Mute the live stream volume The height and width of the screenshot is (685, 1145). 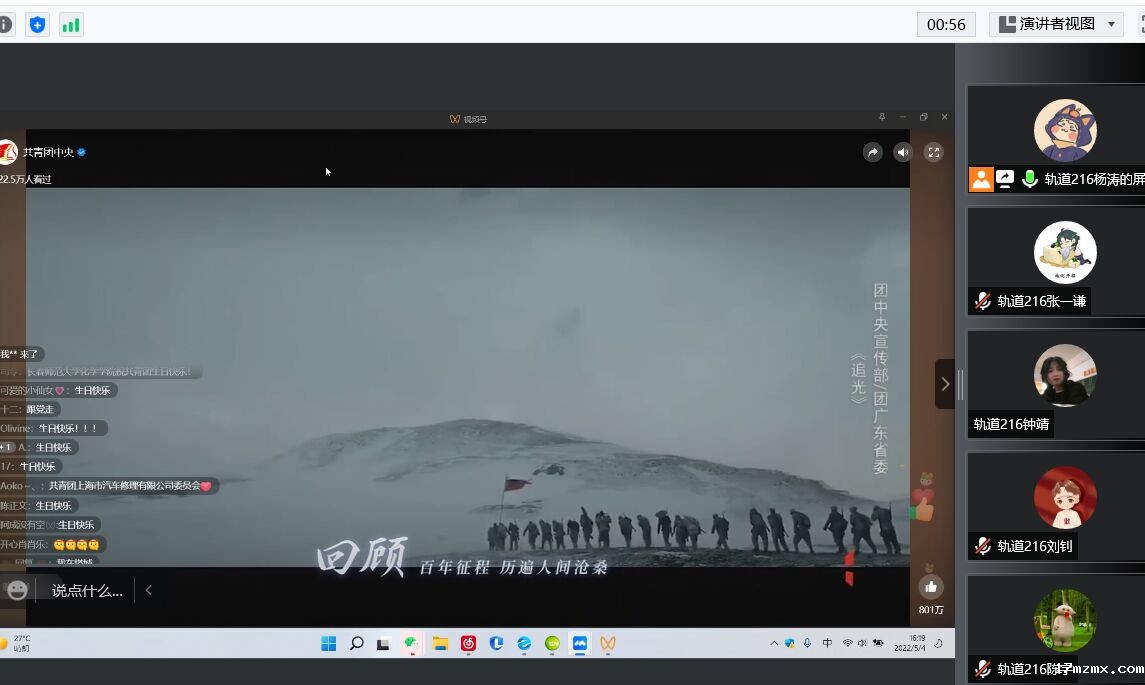903,152
